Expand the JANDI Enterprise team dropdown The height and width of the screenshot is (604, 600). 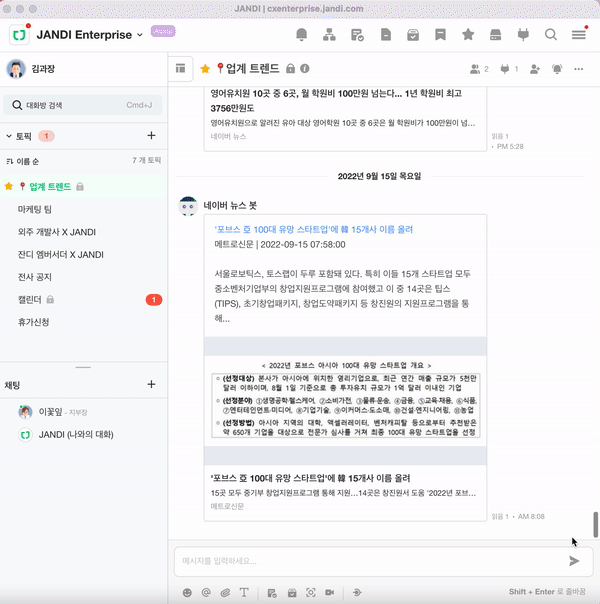[x=139, y=35]
